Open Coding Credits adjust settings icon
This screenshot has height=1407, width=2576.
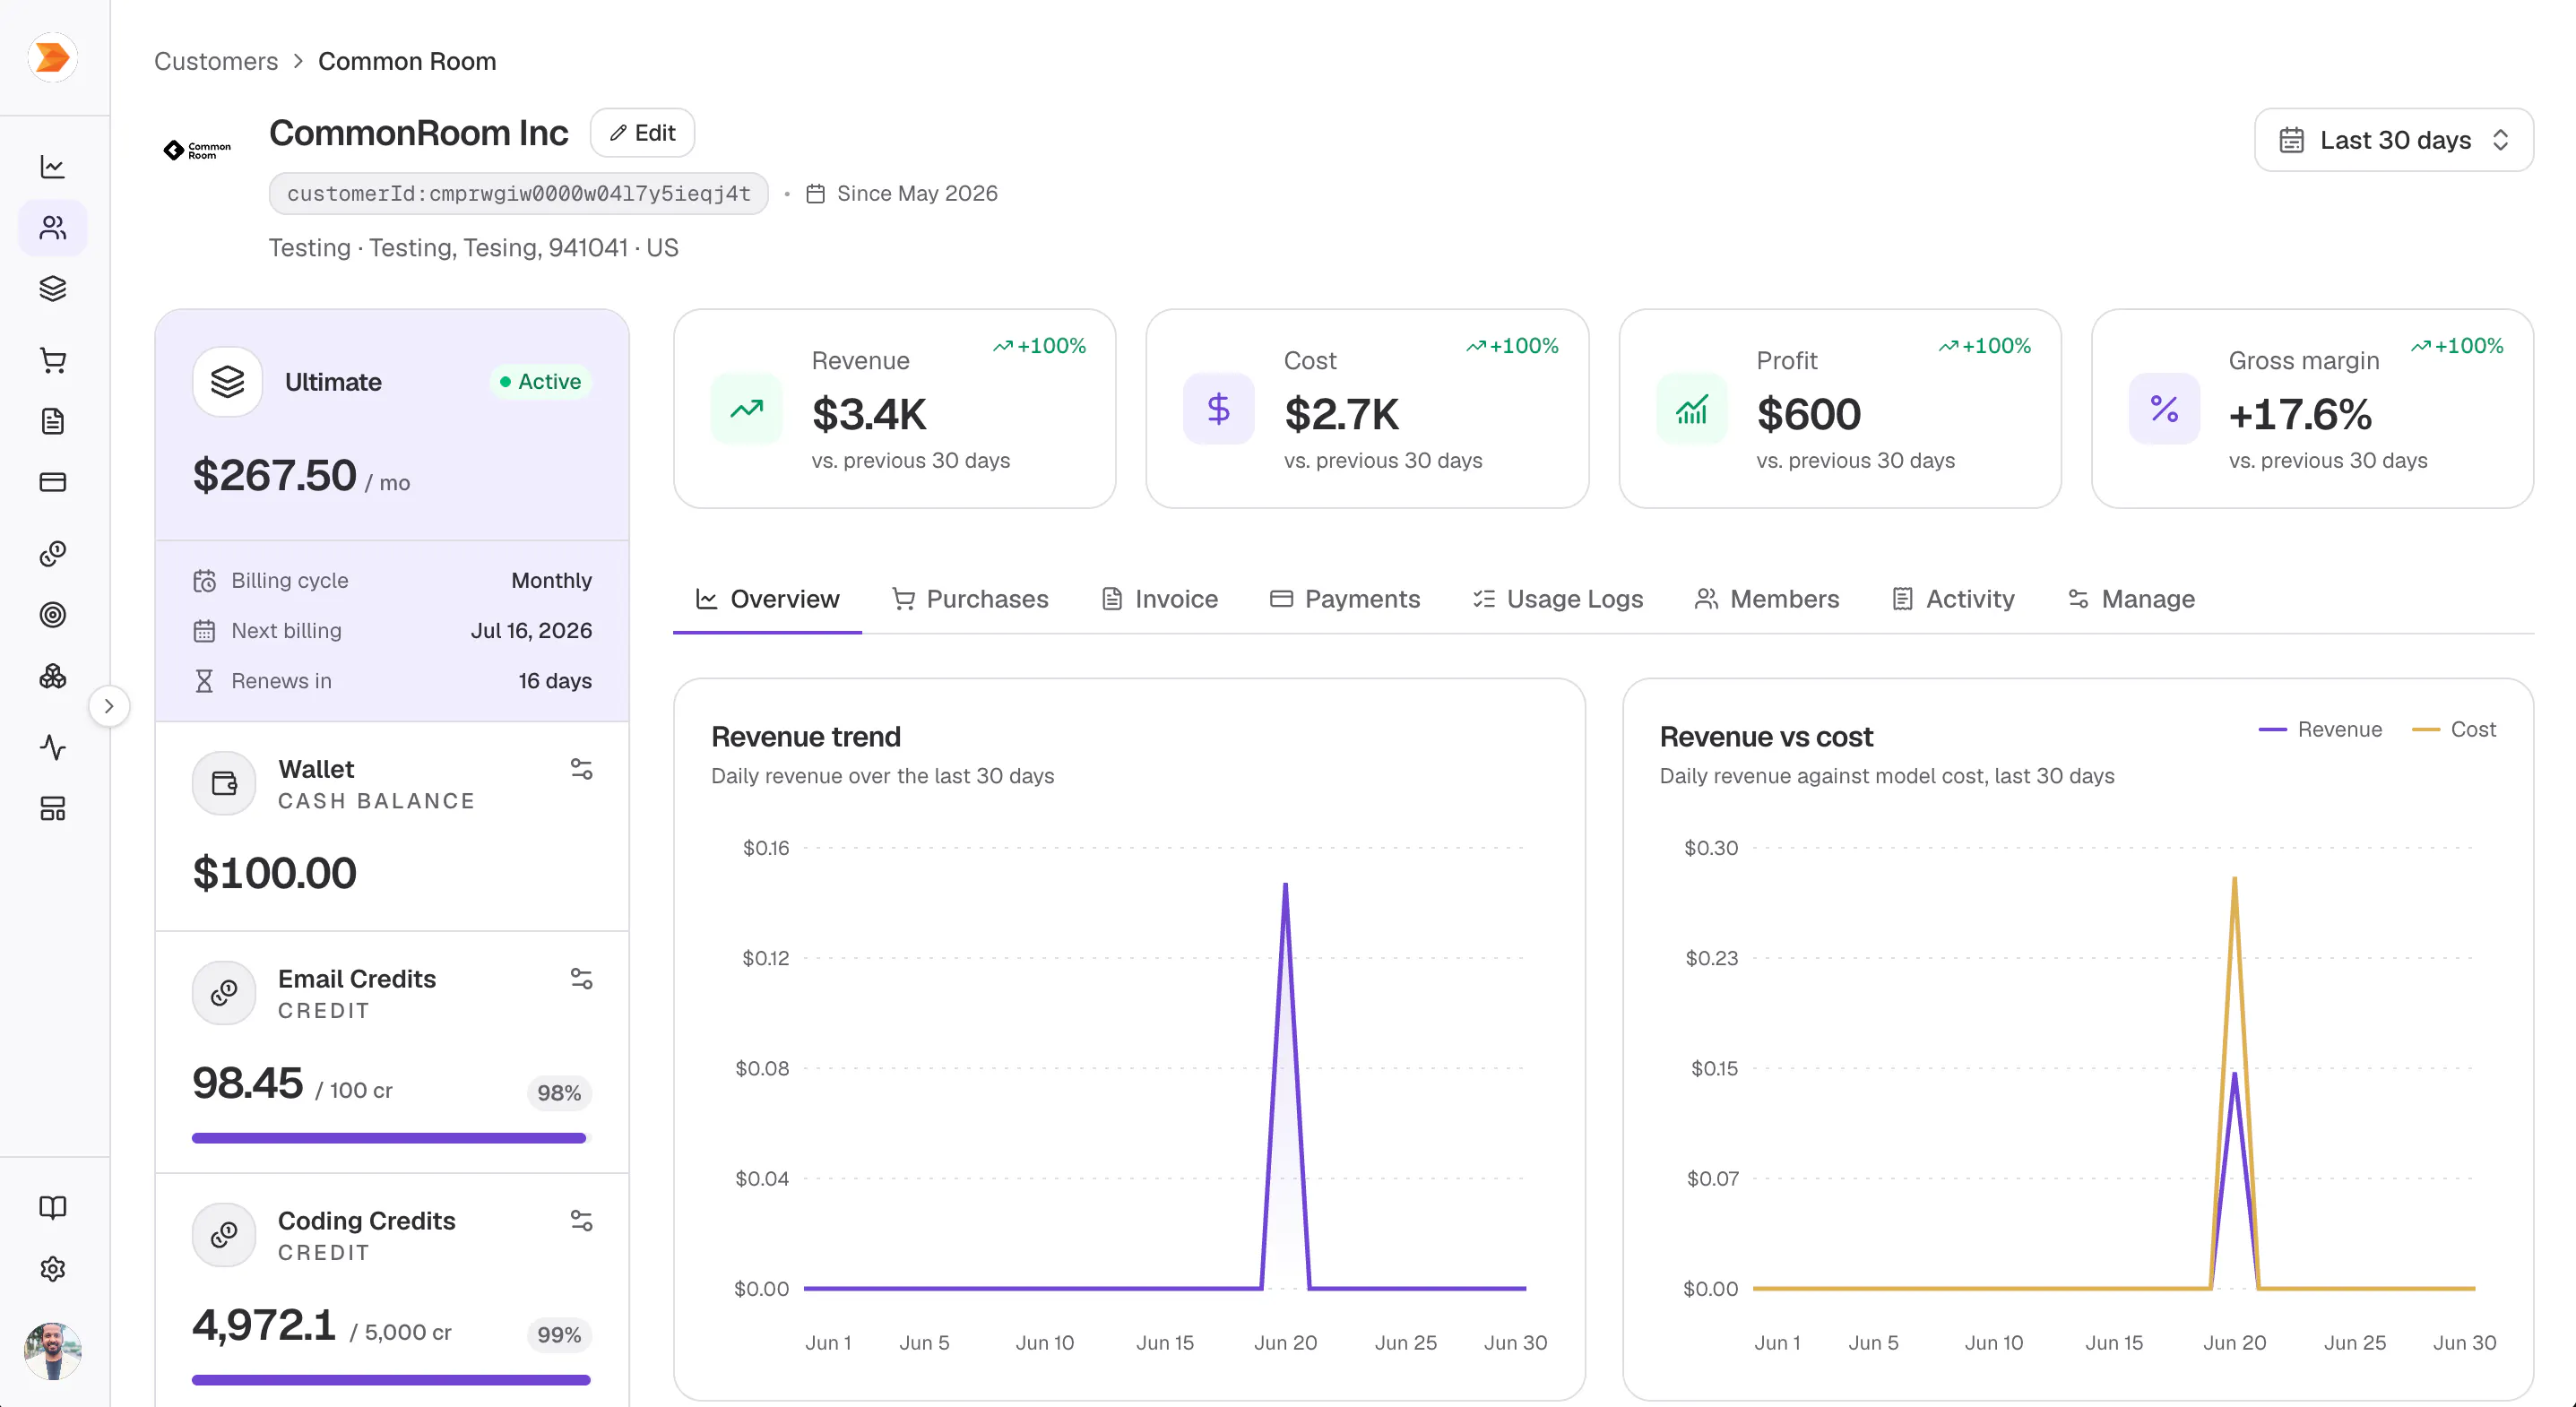click(x=581, y=1220)
